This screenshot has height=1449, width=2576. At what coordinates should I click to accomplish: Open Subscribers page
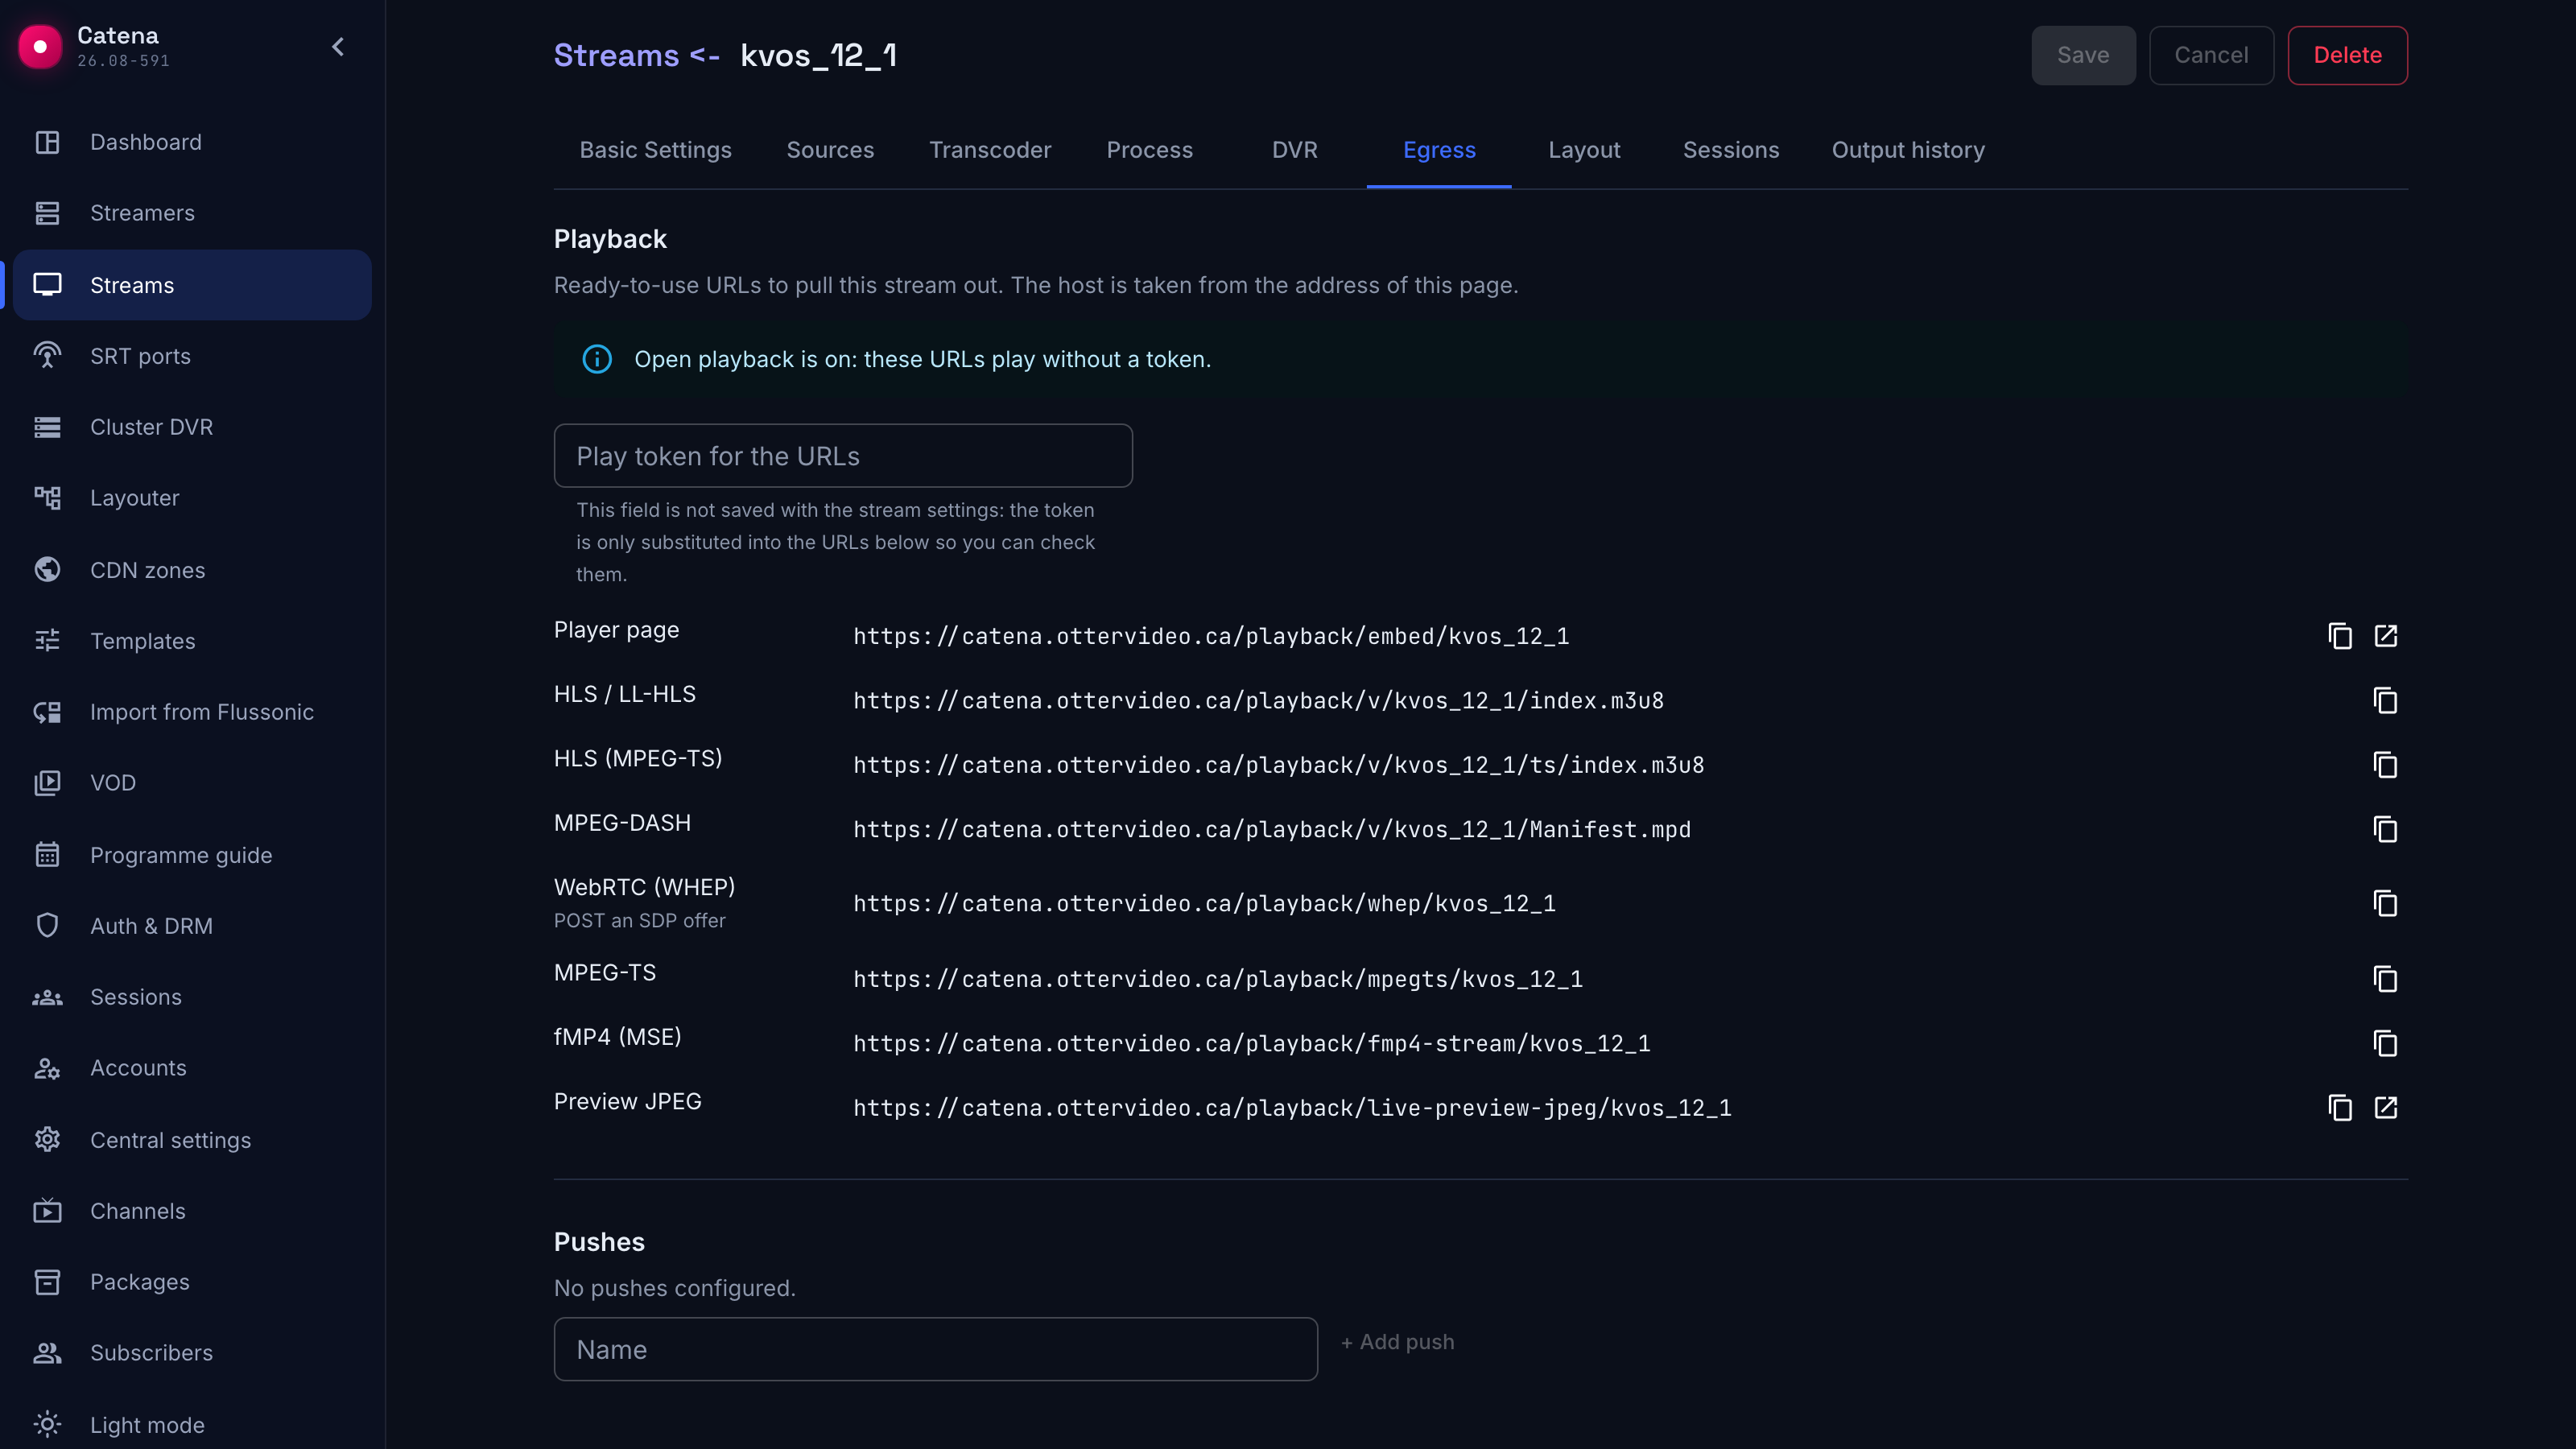click(192, 1353)
